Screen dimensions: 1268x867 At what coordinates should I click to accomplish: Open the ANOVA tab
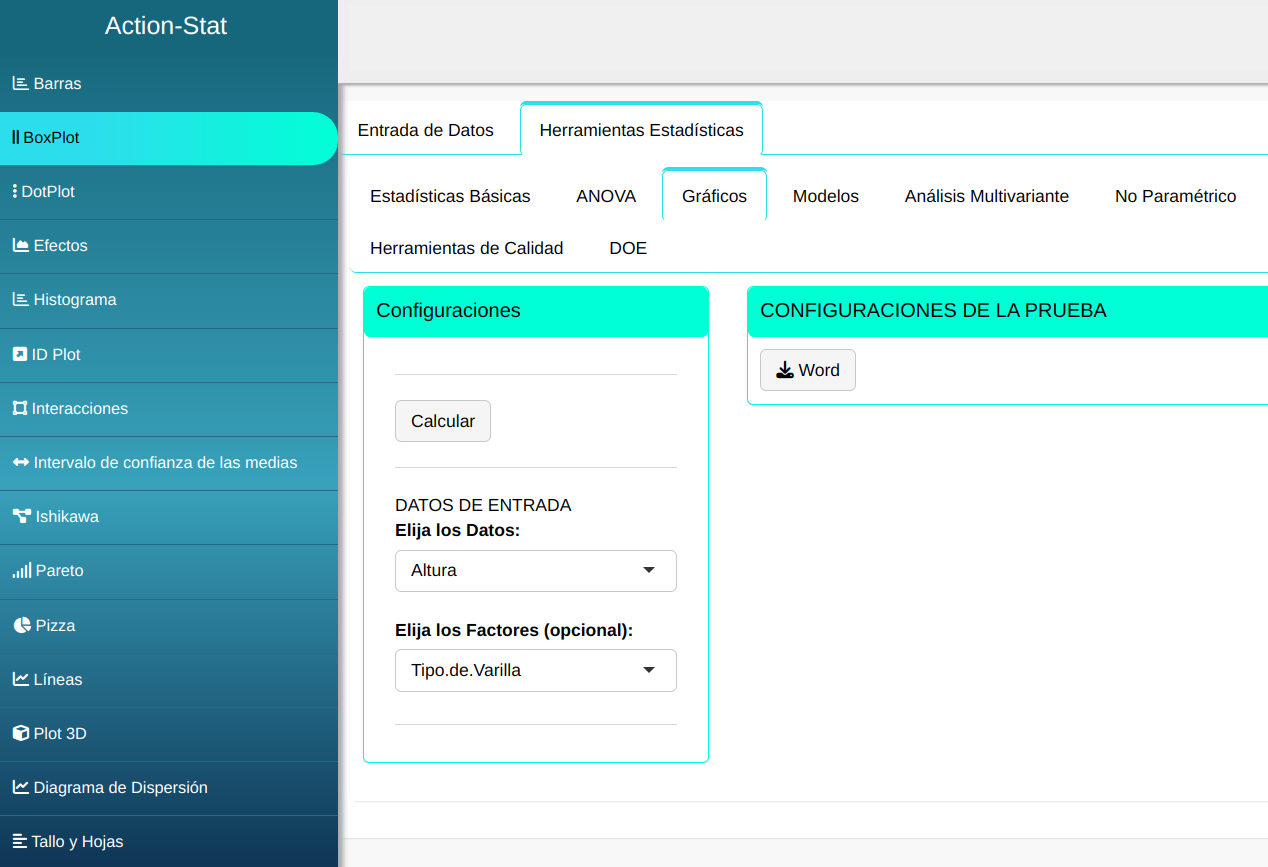pos(606,196)
